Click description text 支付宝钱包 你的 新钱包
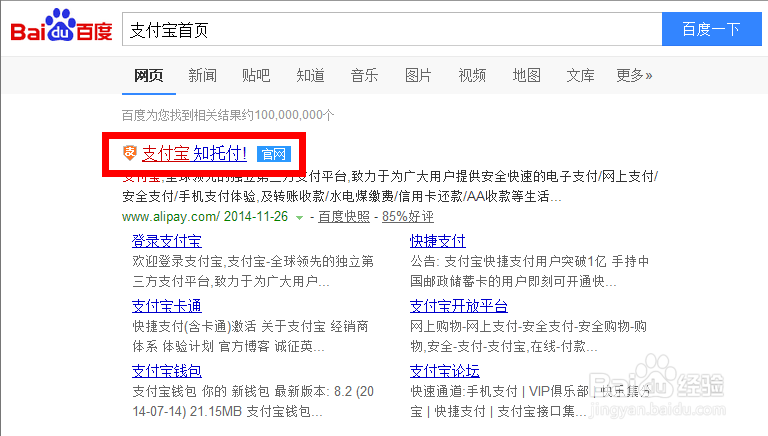 201,392
